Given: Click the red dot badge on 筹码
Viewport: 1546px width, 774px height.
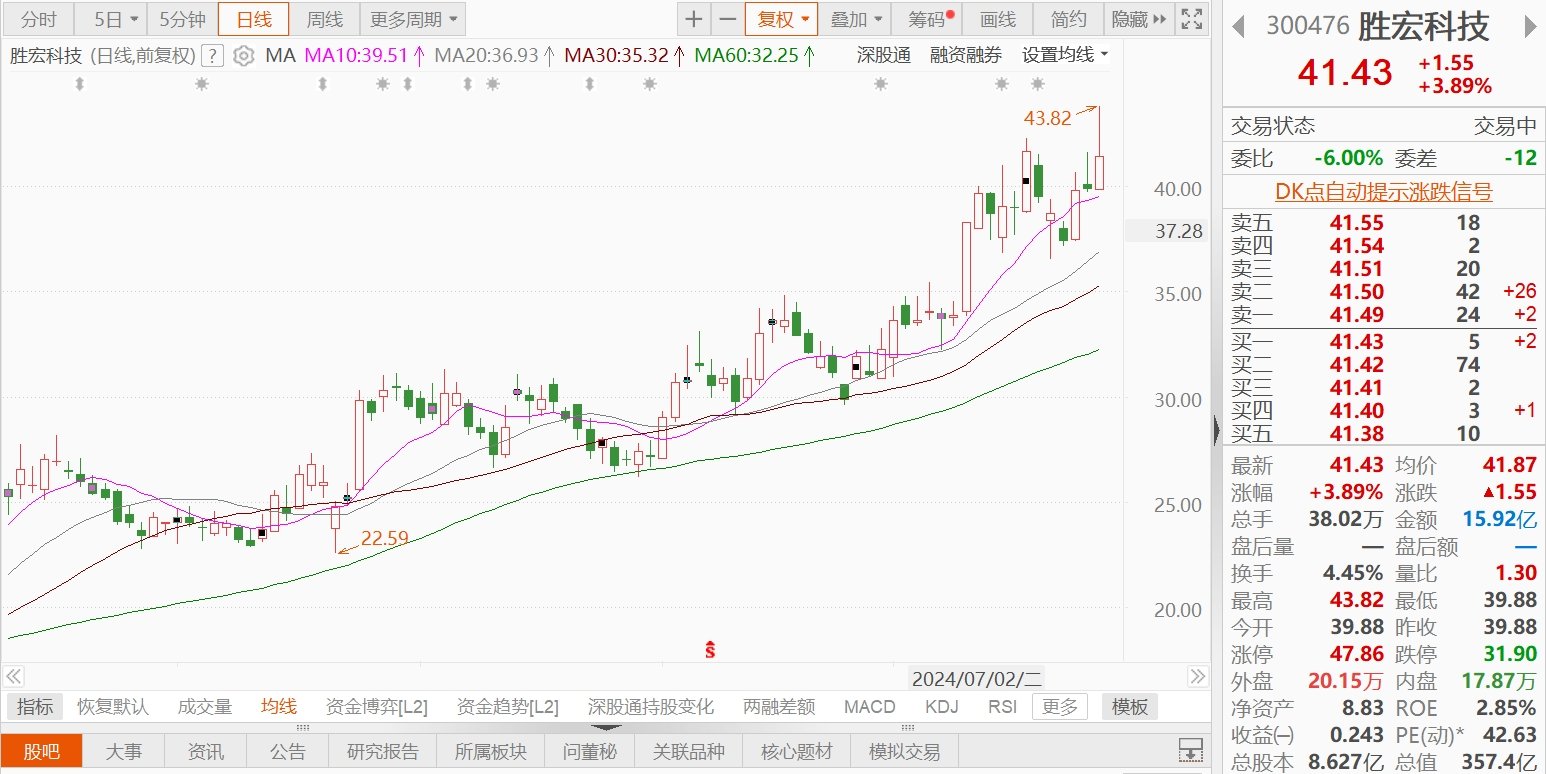Looking at the screenshot, I should click(950, 14).
